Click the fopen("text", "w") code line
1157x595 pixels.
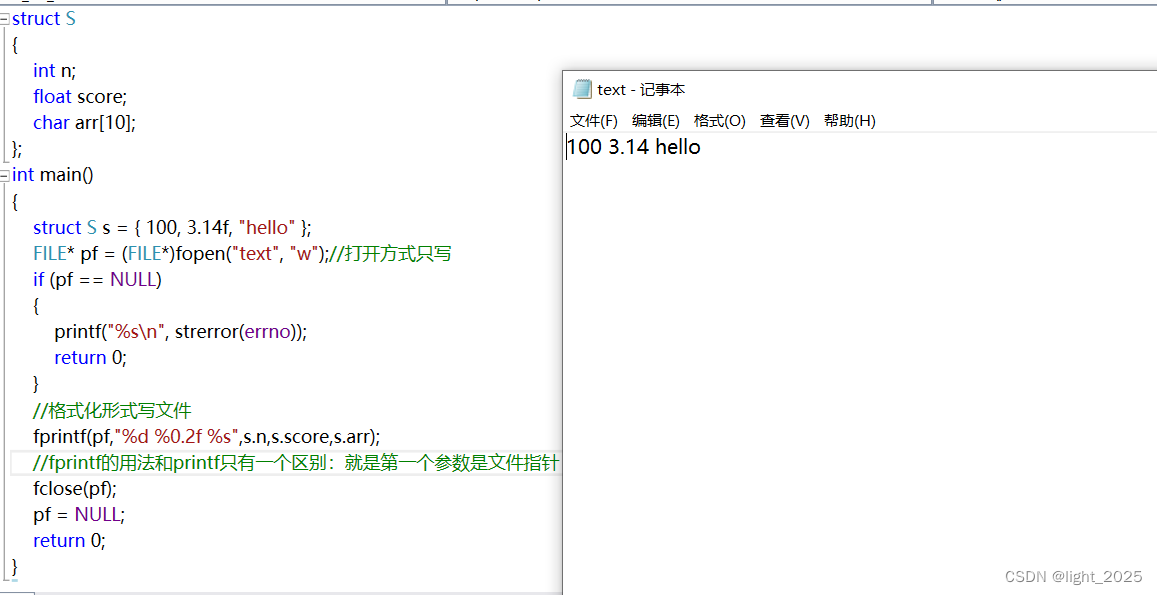180,254
